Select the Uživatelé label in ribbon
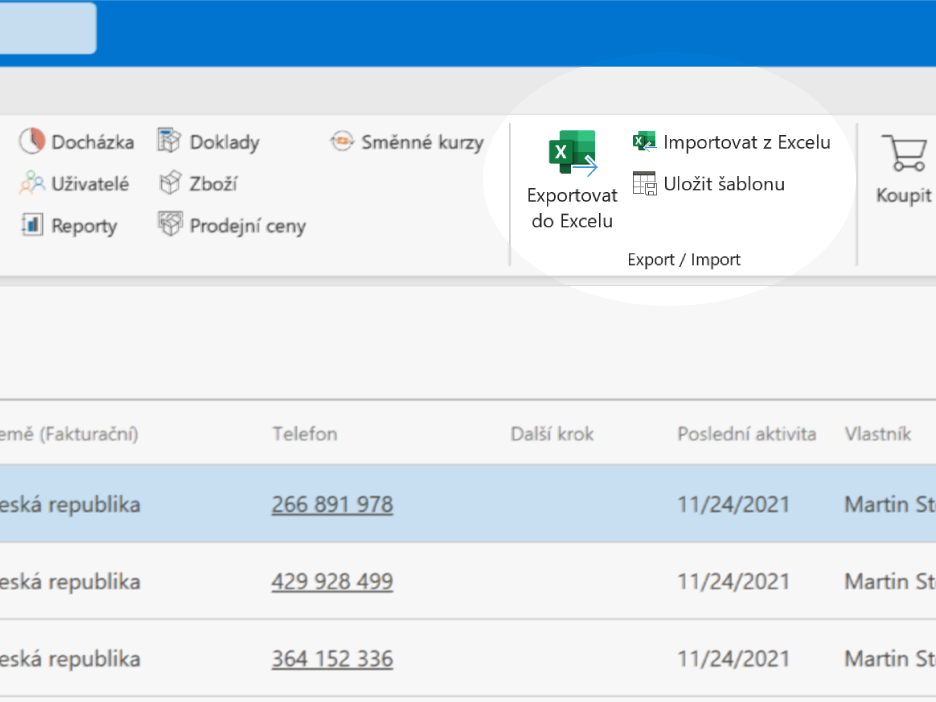 90,184
